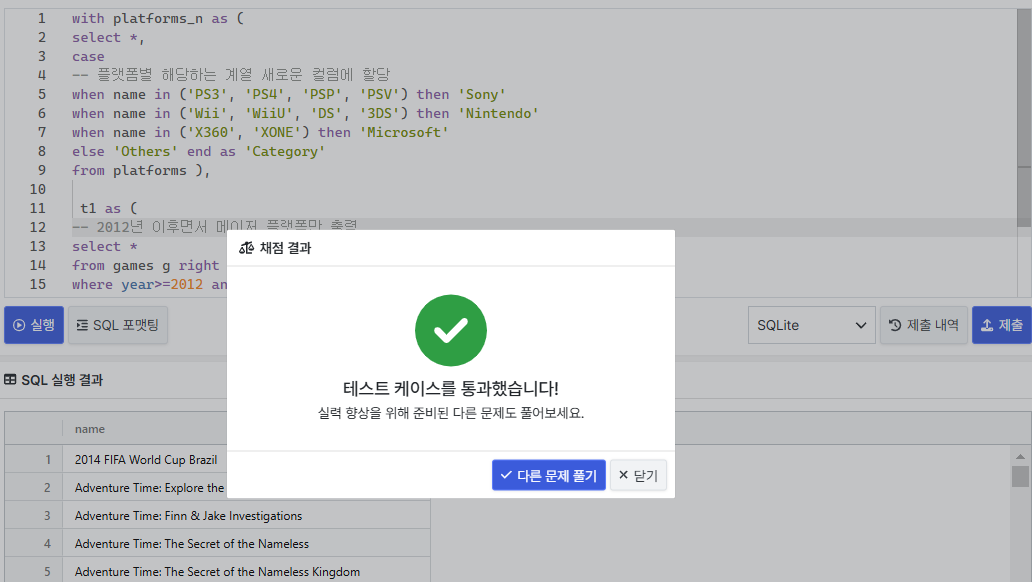Click the results table scrollbar thumb

tap(1020, 477)
